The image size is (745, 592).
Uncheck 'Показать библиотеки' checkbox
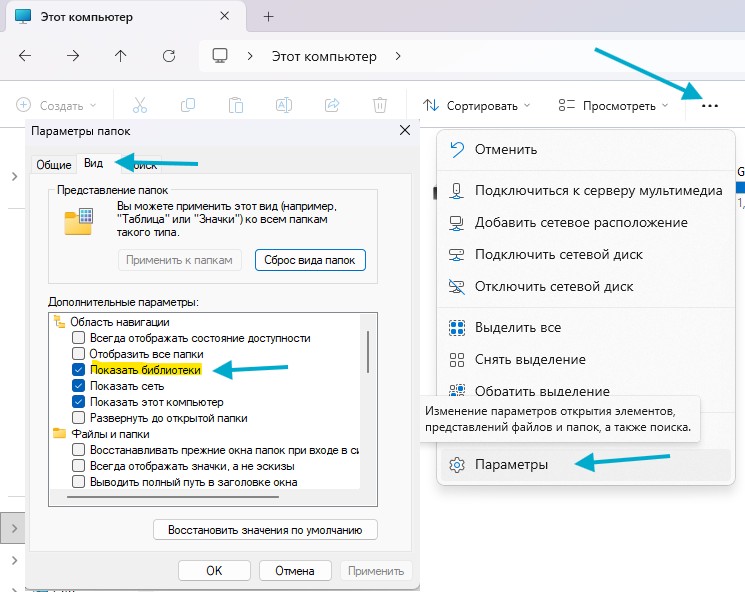(x=78, y=370)
